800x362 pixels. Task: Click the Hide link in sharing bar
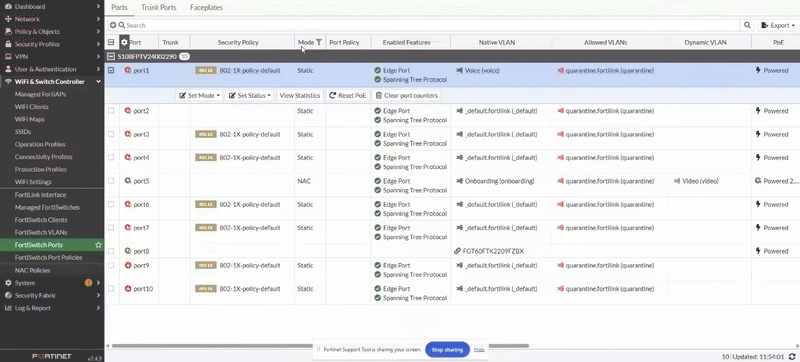[479, 349]
